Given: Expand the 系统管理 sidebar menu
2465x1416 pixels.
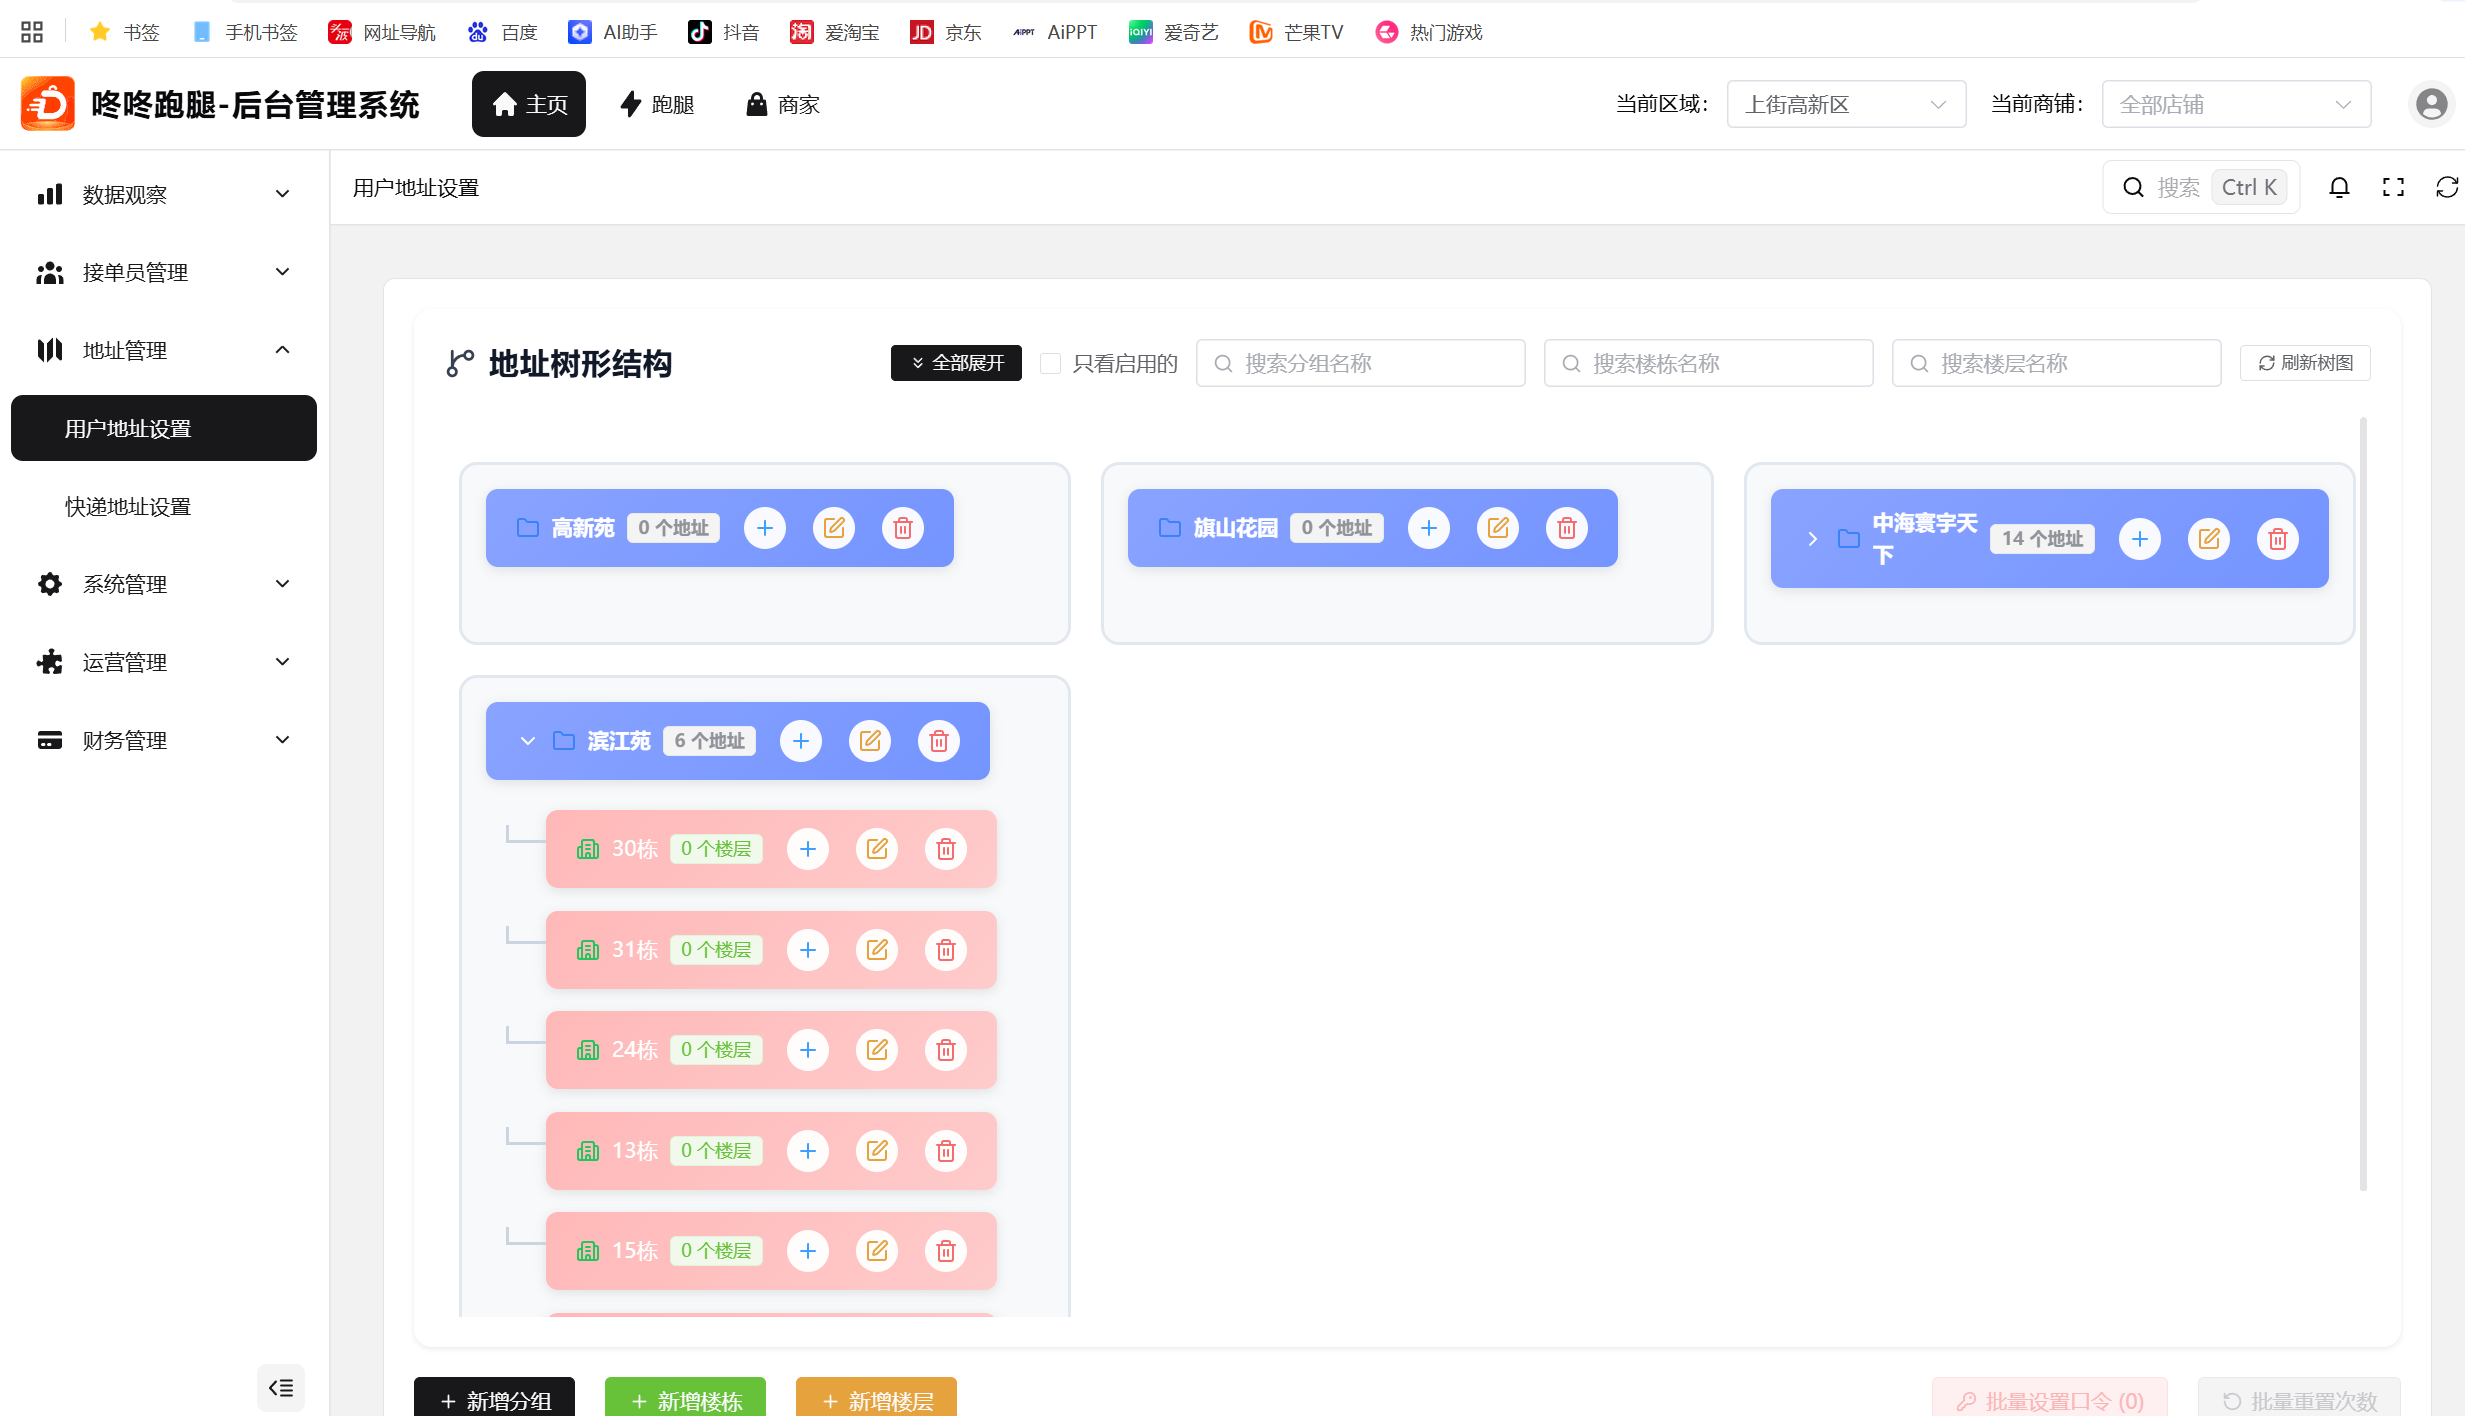Looking at the screenshot, I should pos(164,584).
